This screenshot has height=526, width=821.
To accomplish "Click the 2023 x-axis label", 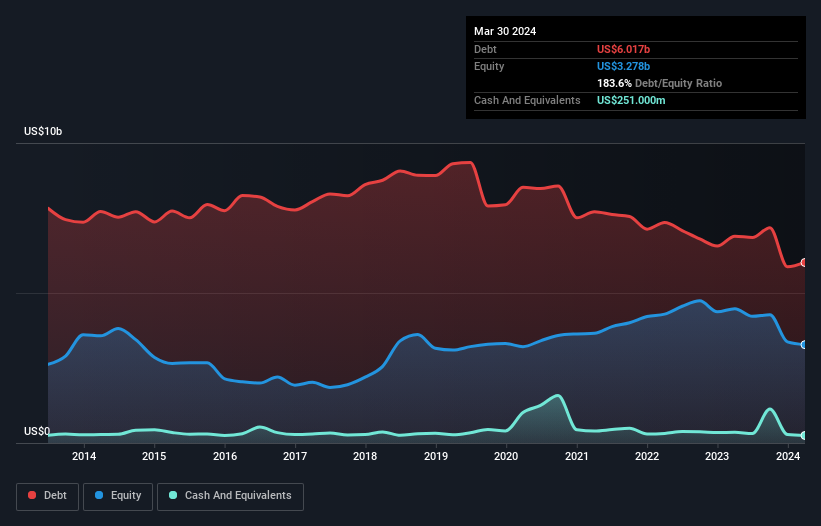I will [x=717, y=456].
